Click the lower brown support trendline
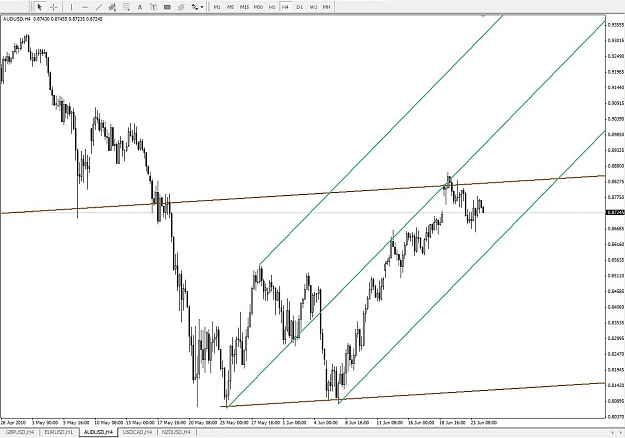This screenshot has height=438, width=625. click(413, 395)
